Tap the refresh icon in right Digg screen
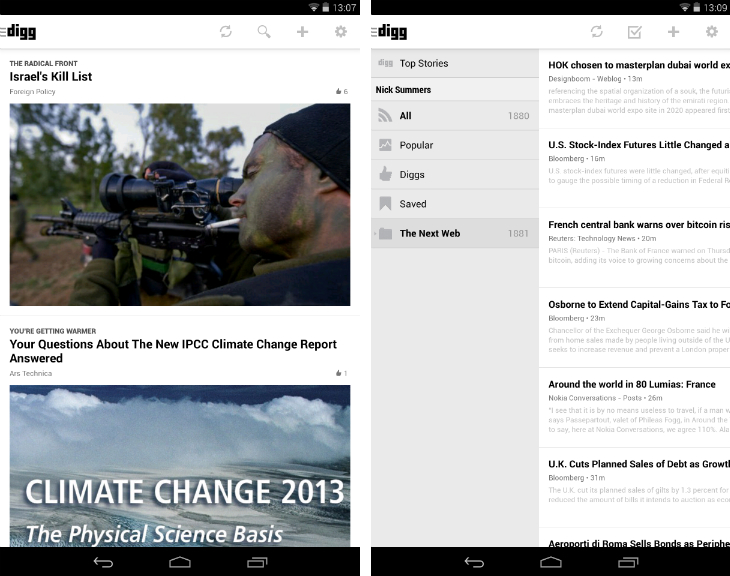 coord(596,32)
